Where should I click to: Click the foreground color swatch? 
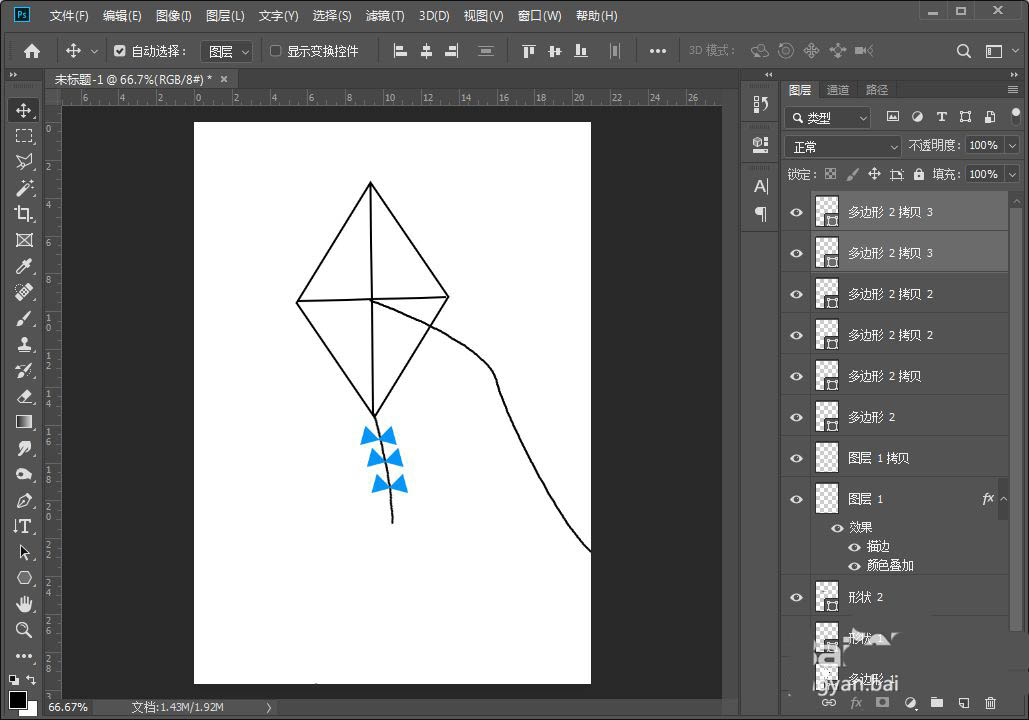18,699
